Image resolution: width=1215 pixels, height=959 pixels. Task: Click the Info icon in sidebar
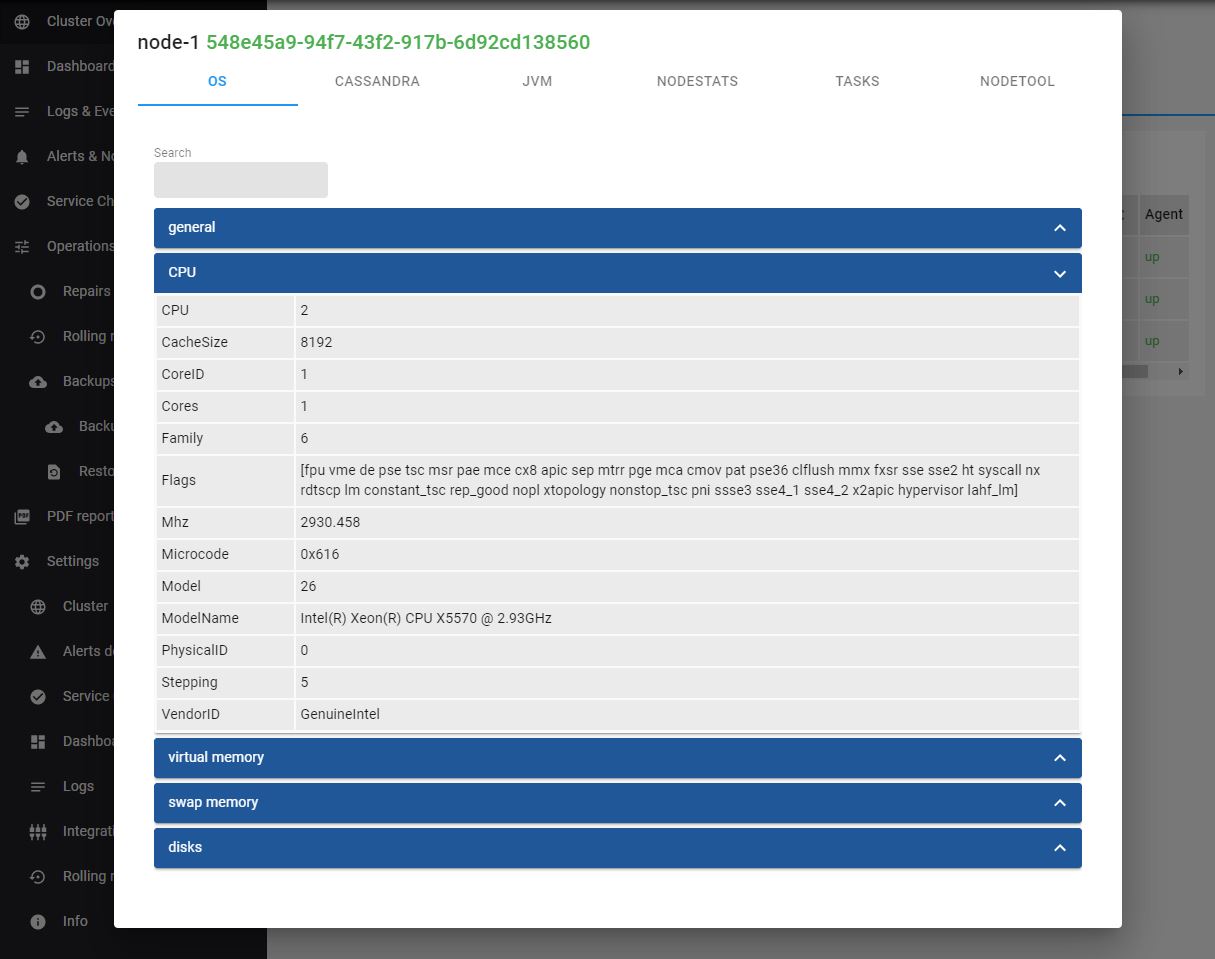point(38,922)
